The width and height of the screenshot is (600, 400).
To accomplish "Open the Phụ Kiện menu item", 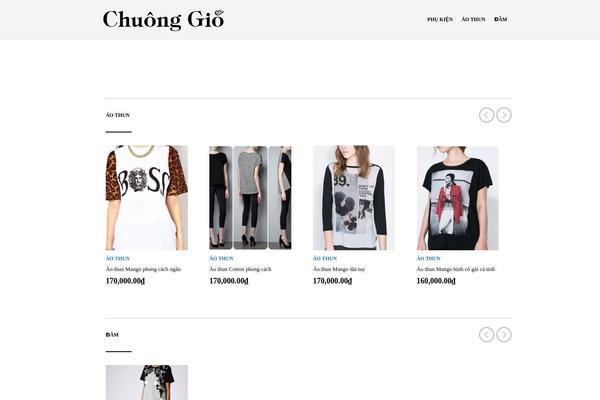I will [440, 19].
